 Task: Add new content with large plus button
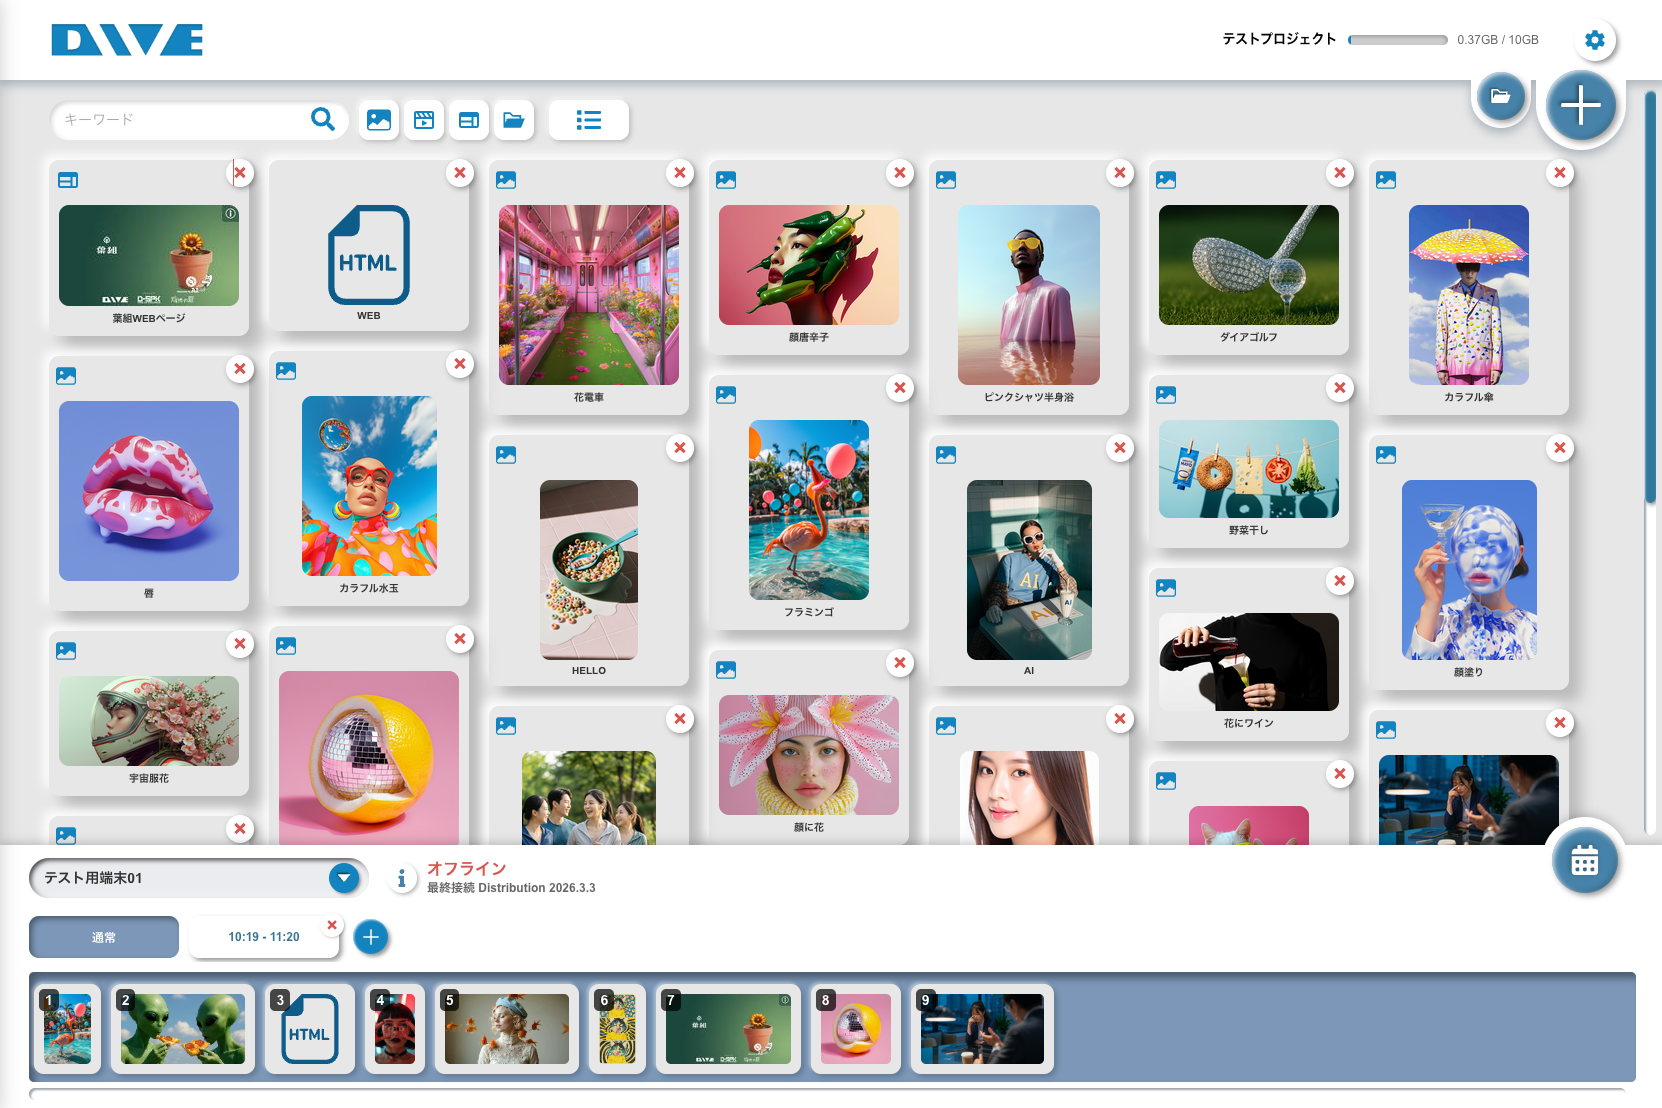[1581, 105]
